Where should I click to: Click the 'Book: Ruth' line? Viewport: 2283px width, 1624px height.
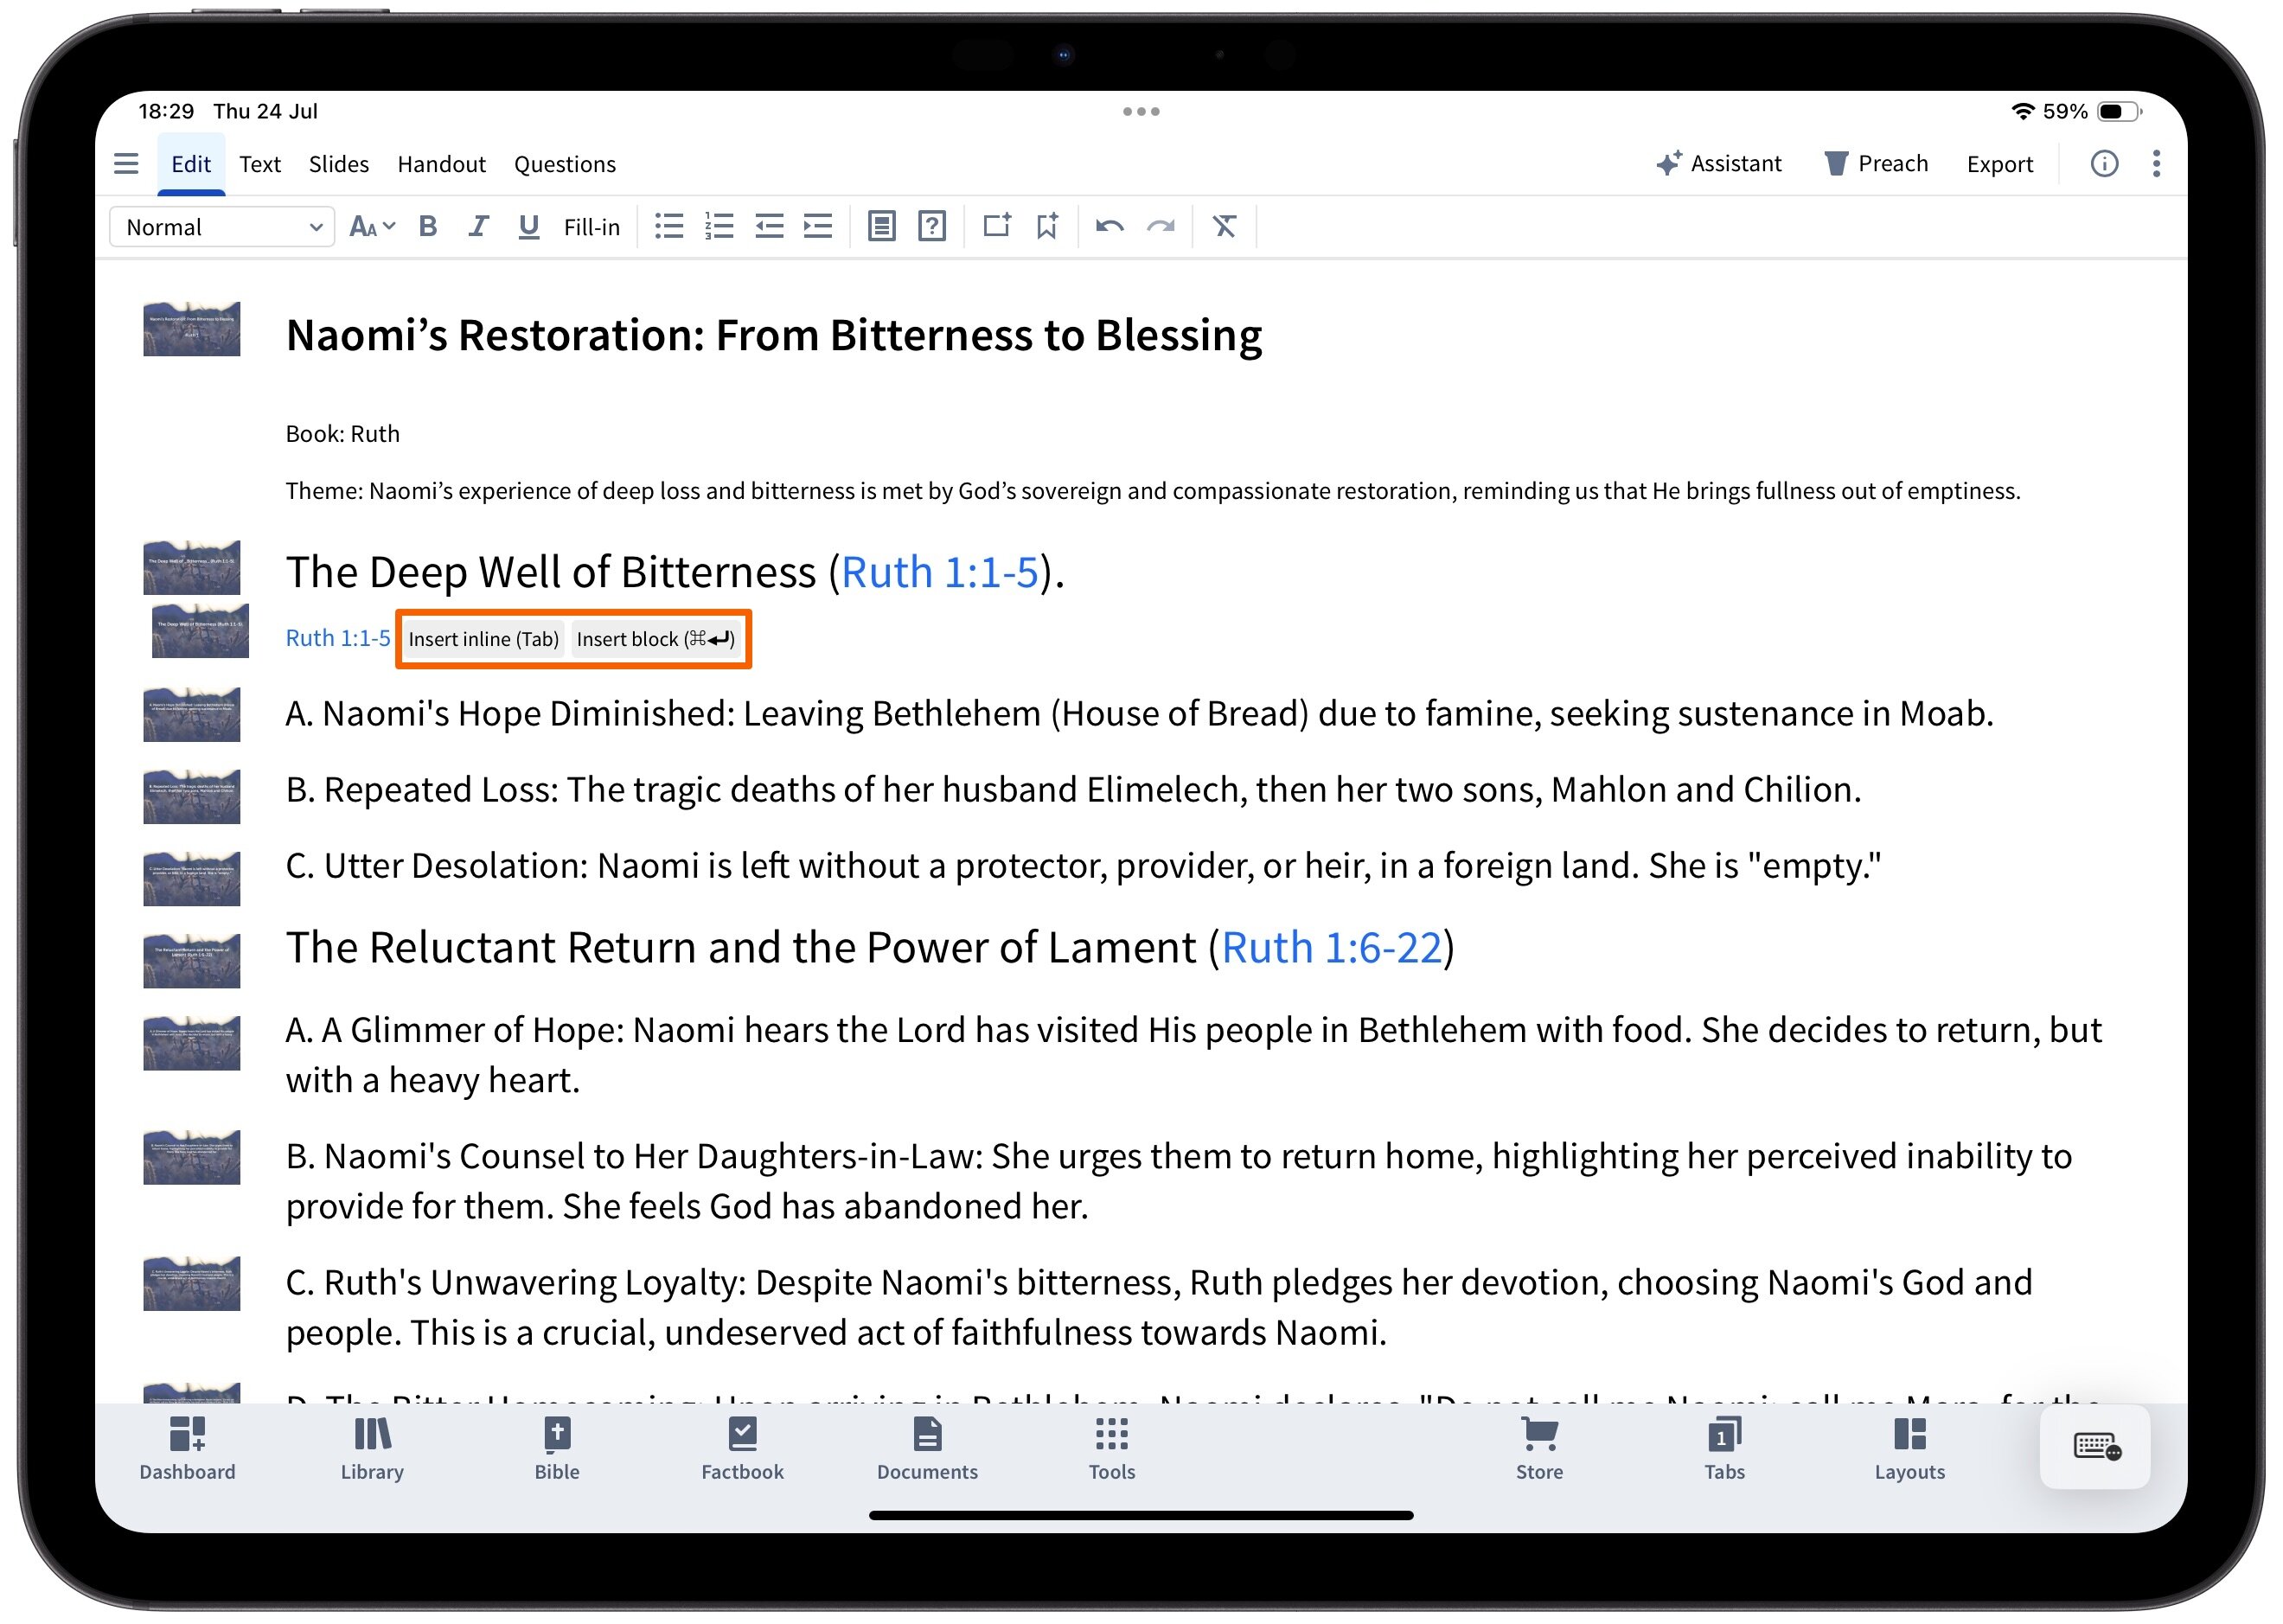342,434
